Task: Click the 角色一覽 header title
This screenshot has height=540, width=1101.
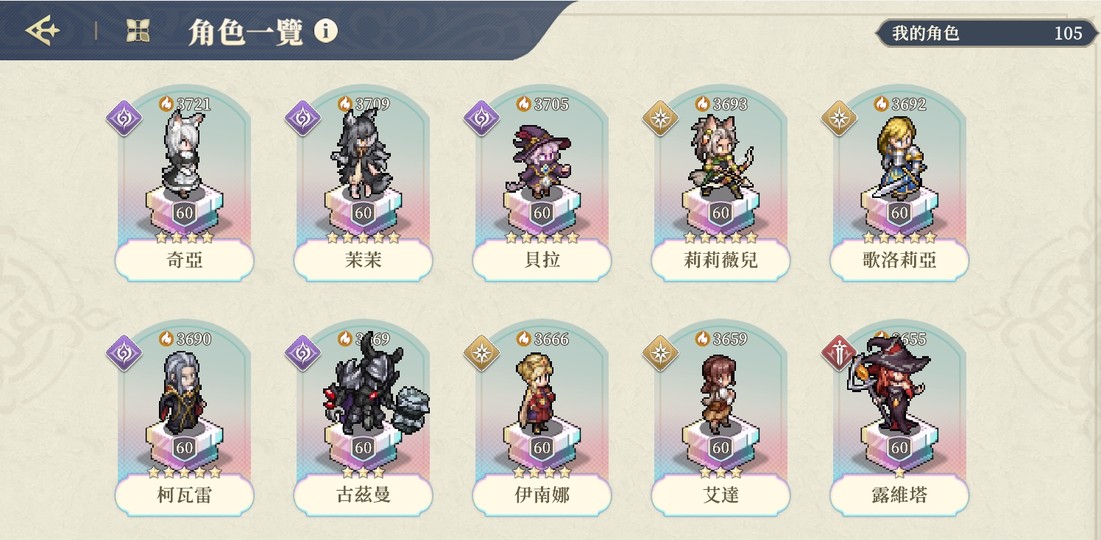Action: (246, 32)
